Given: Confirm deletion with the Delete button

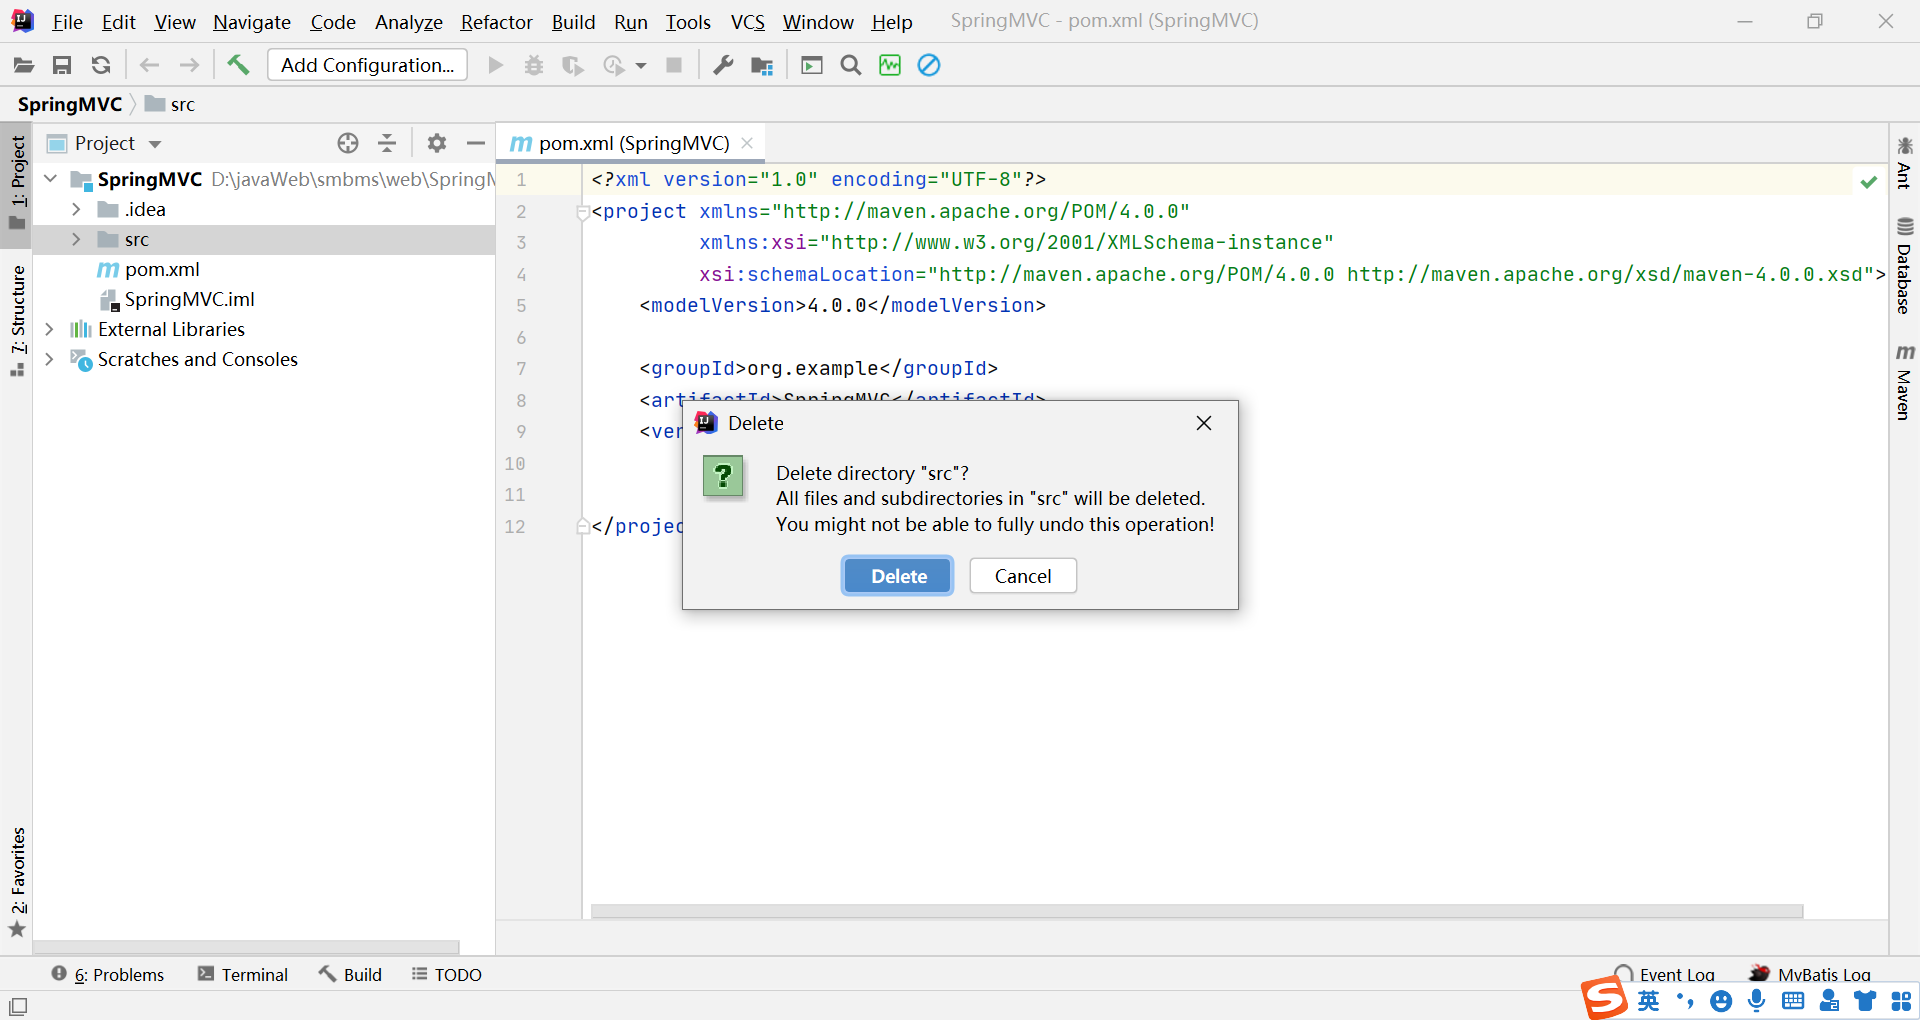Looking at the screenshot, I should (x=898, y=576).
